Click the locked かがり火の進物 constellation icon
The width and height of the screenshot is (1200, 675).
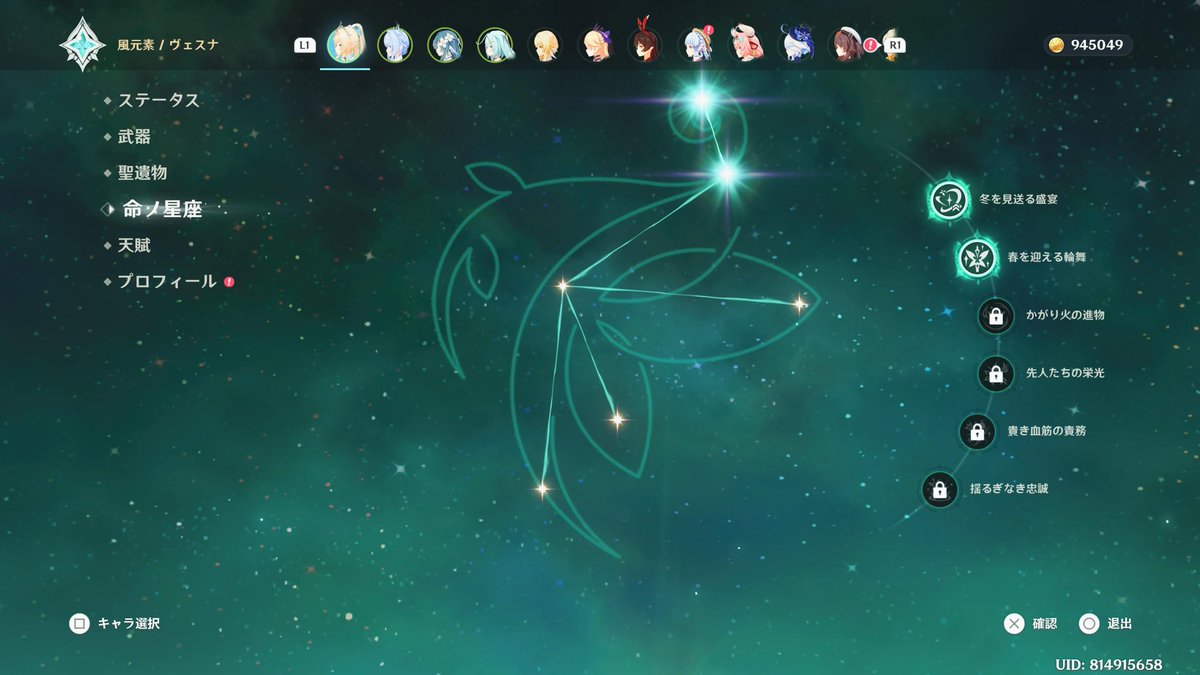(x=995, y=316)
